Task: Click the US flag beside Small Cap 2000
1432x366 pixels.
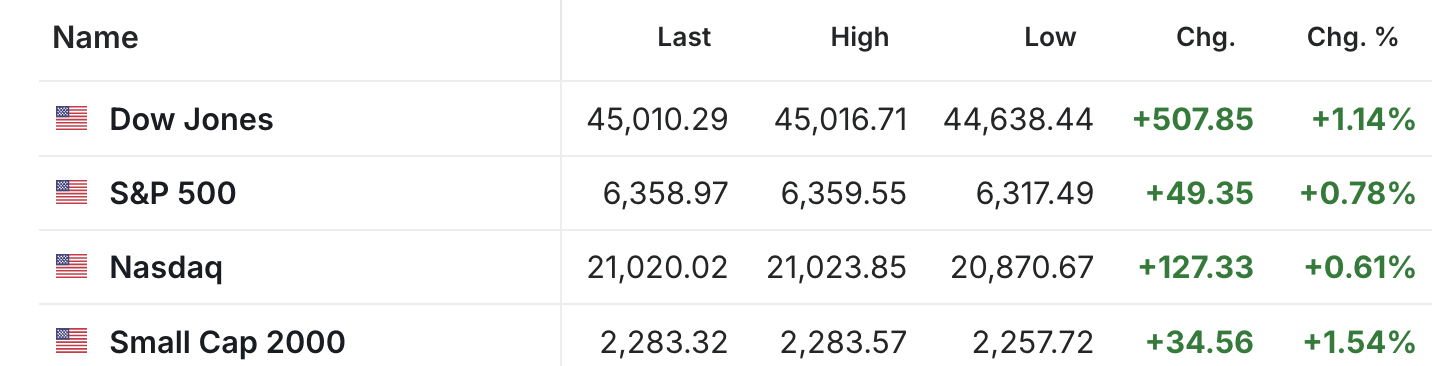Action: point(71,341)
